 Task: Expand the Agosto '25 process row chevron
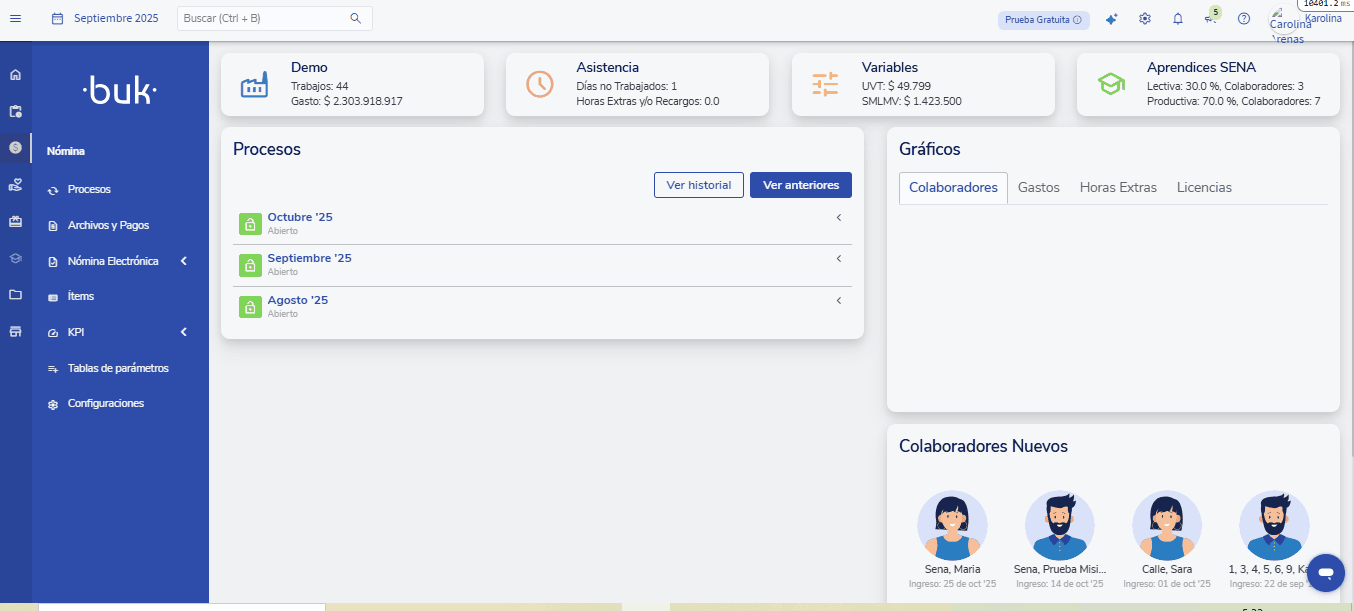coord(838,300)
